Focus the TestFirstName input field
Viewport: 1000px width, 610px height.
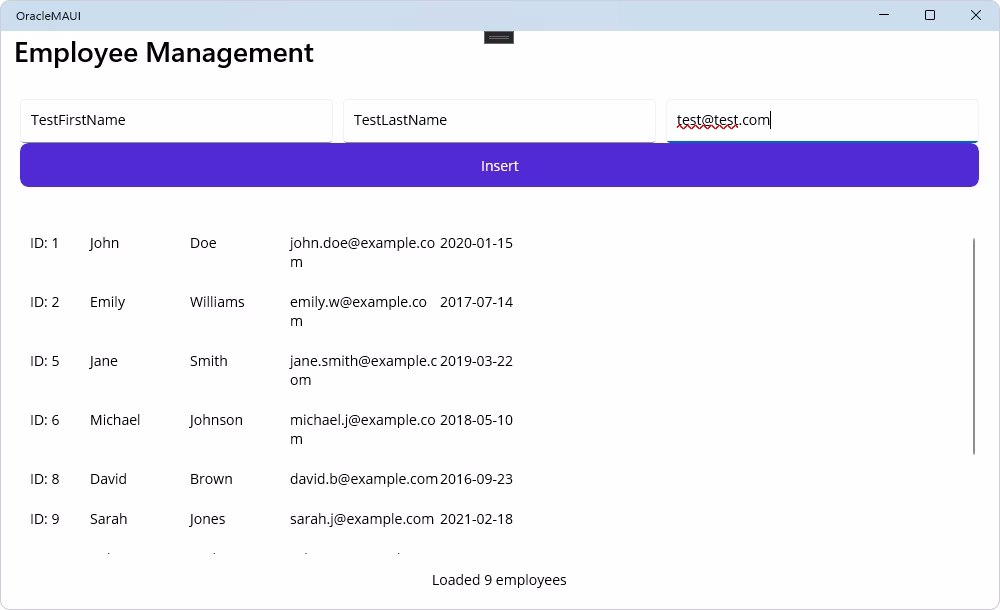click(176, 119)
